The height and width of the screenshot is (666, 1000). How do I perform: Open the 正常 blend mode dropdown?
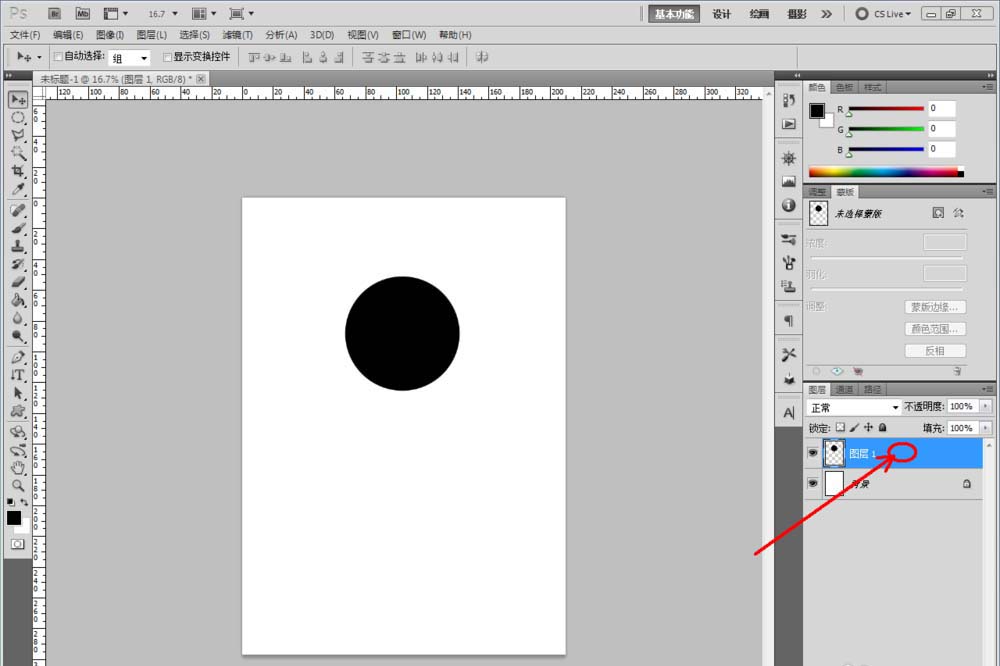pyautogui.click(x=854, y=408)
